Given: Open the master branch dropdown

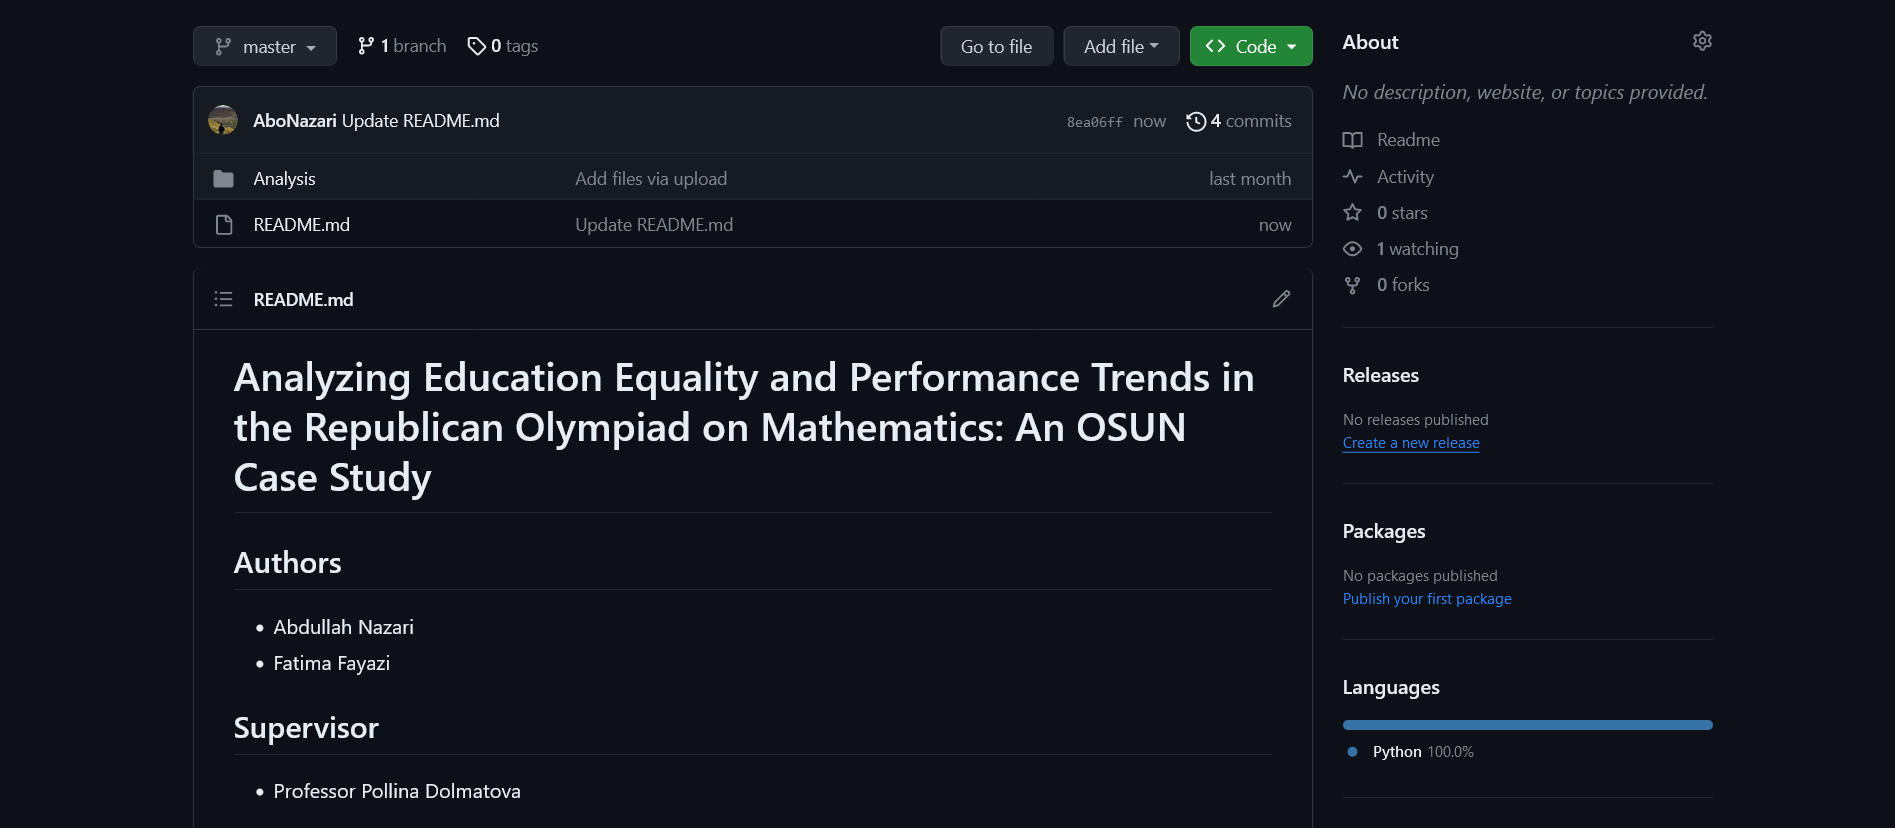Looking at the screenshot, I should (x=265, y=46).
